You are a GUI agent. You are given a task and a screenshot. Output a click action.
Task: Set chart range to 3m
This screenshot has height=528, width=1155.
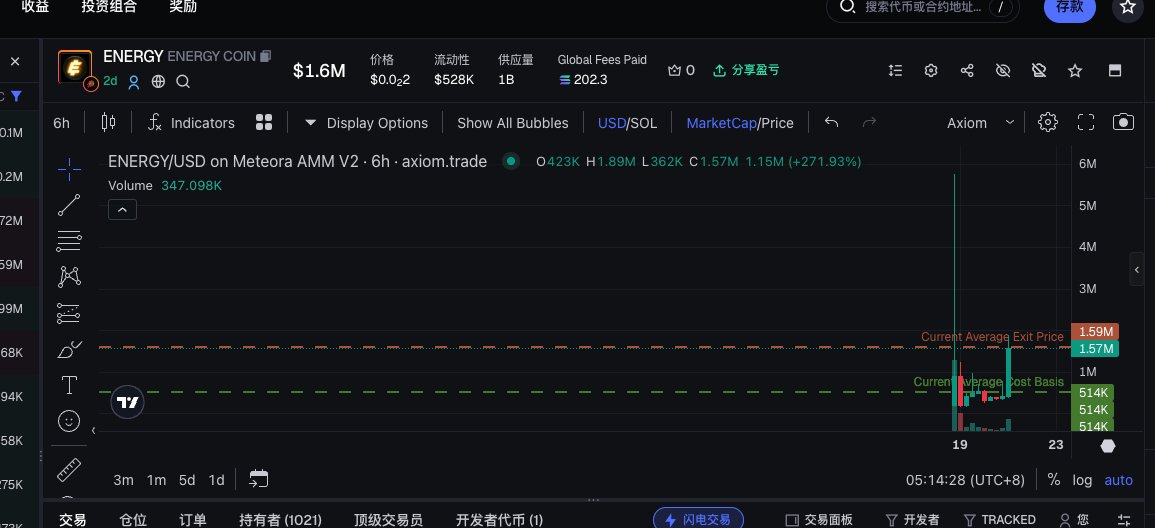tap(124, 480)
